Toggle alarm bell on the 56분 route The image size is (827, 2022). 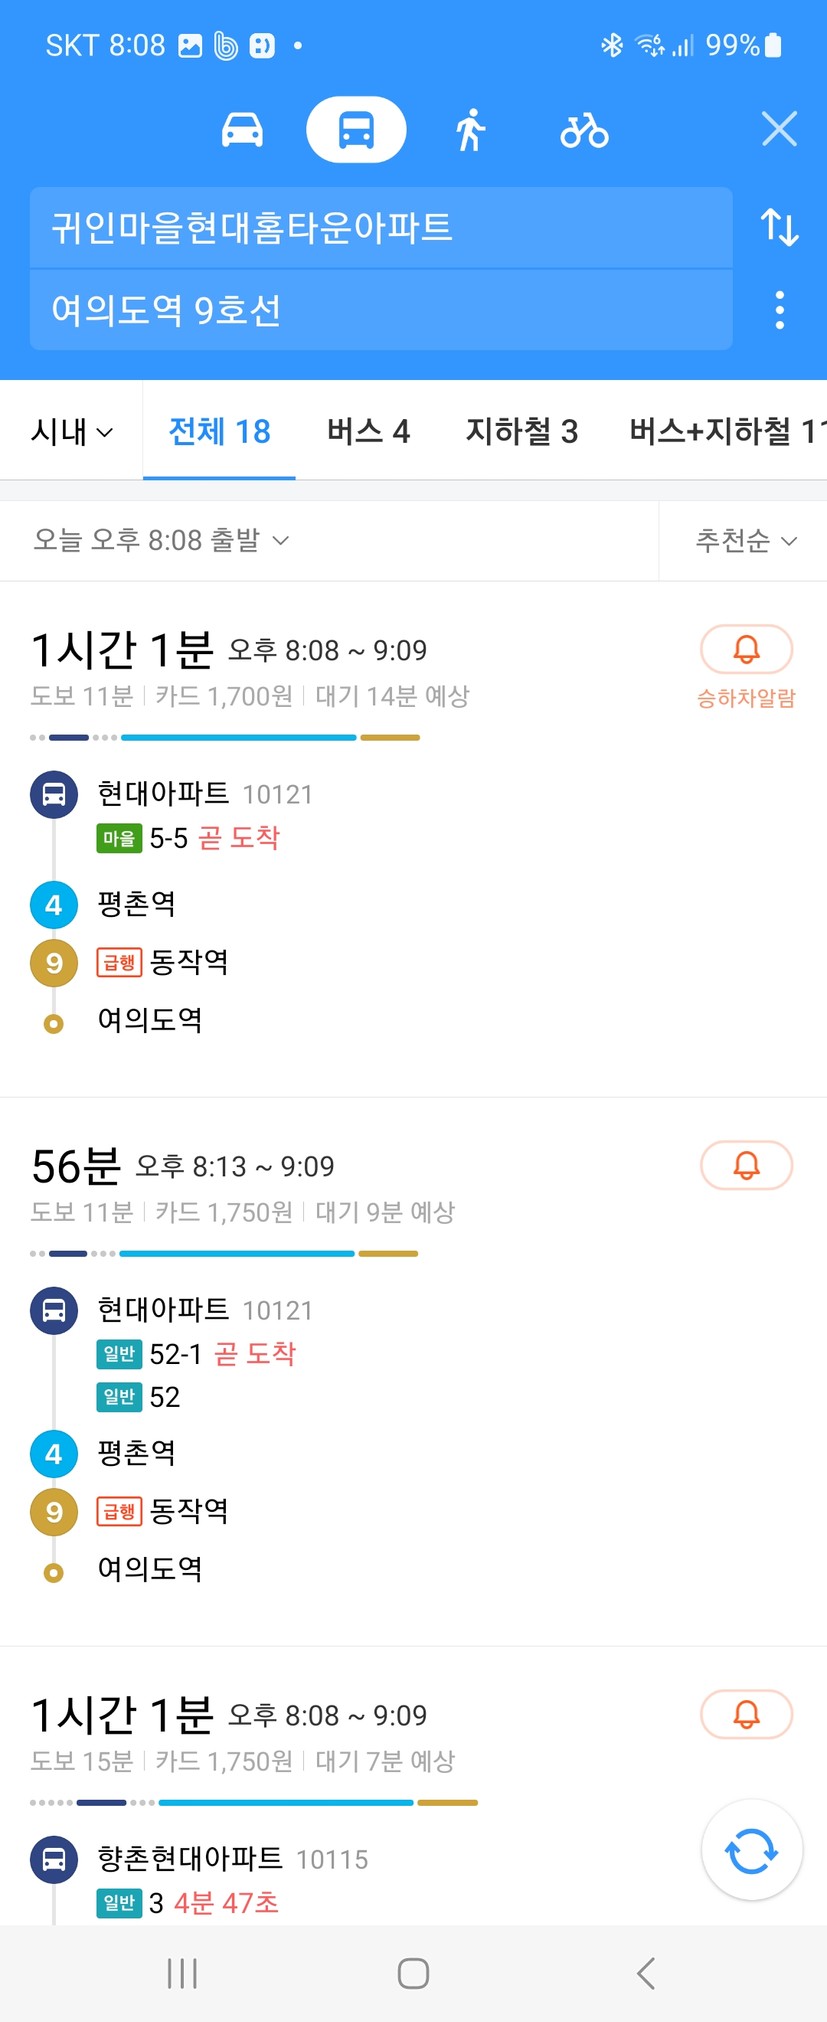[746, 1166]
